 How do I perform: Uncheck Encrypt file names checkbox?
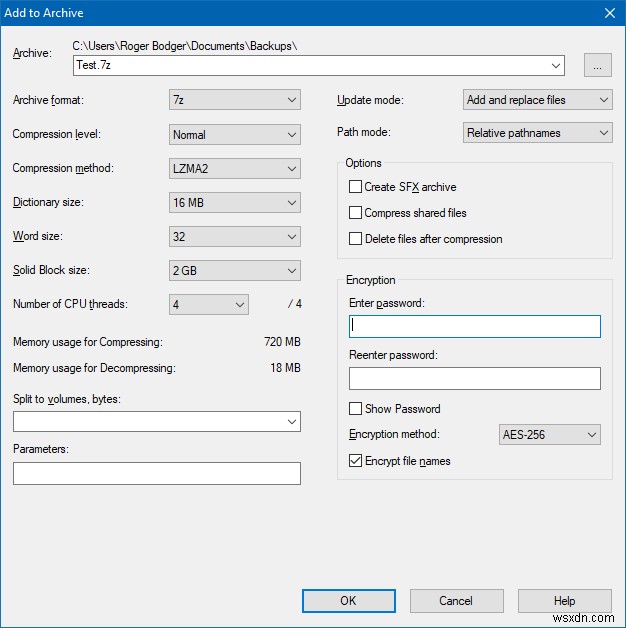(355, 461)
